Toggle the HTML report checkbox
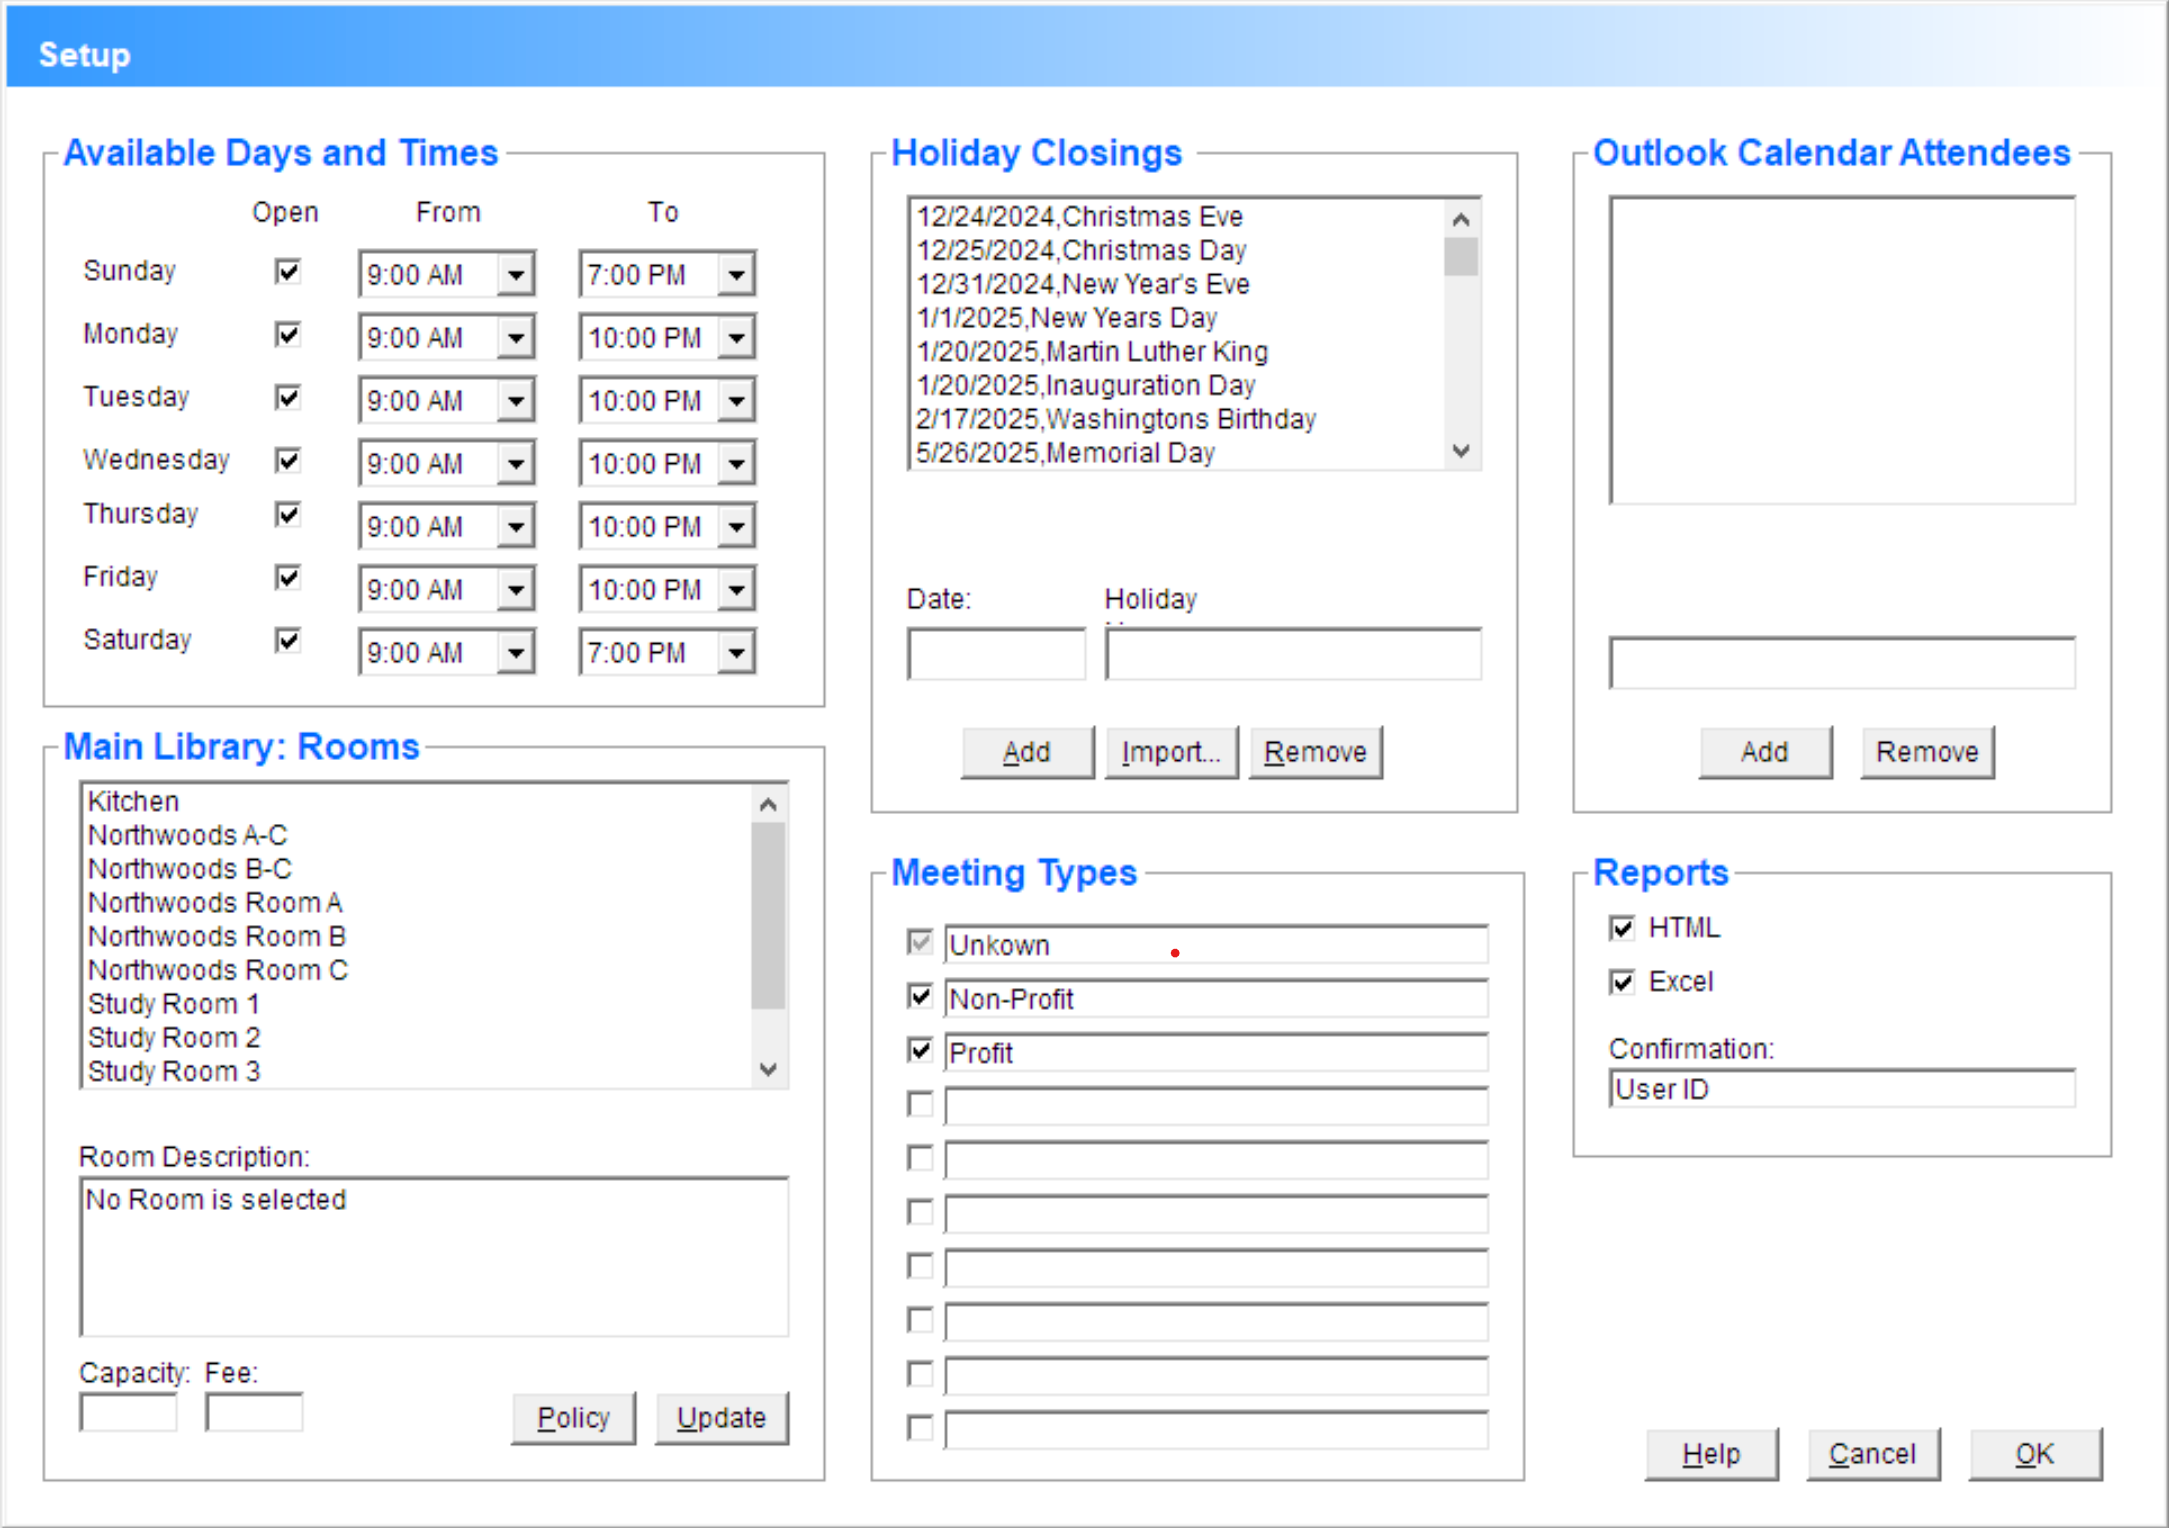Screen dimensions: 2169x1528 point(1622,928)
